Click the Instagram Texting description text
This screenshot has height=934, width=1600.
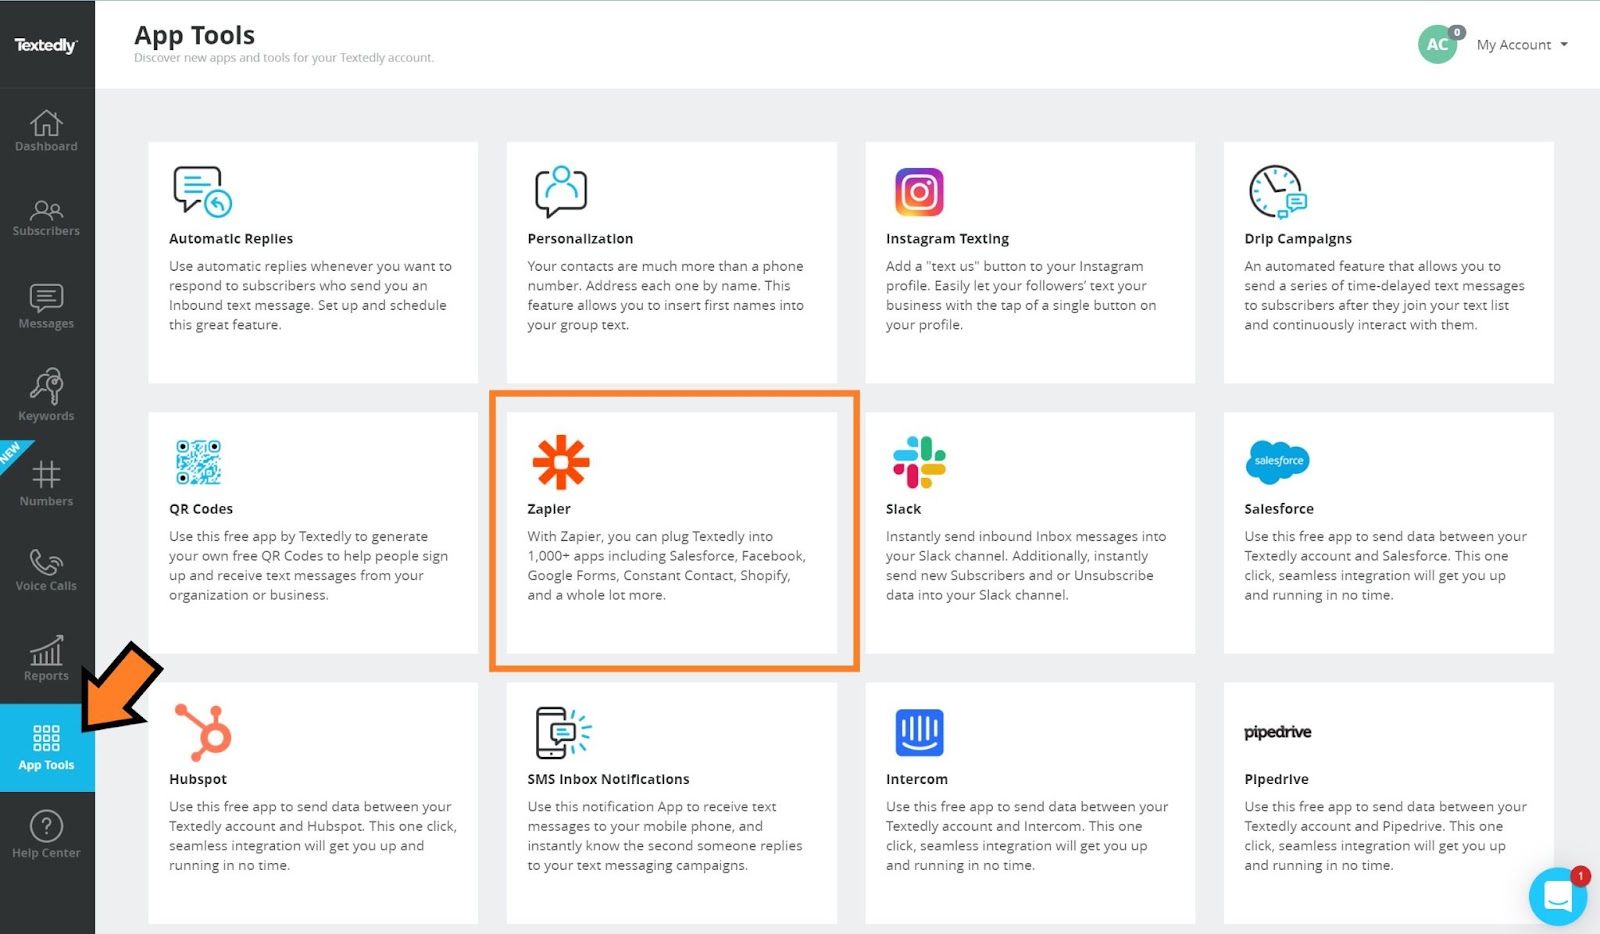(x=1021, y=296)
